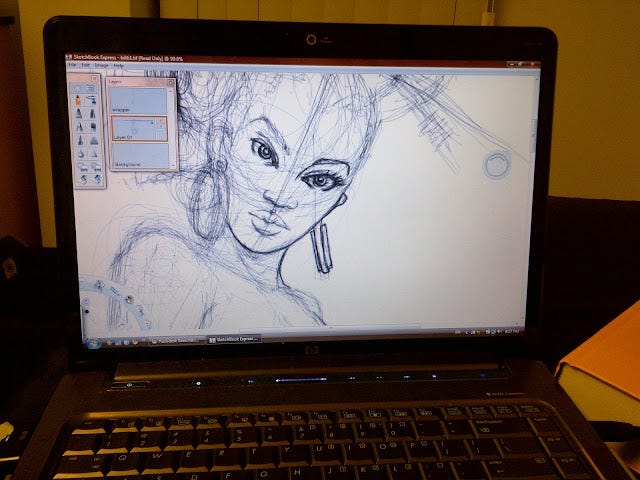Select the Background layer

click(140, 155)
